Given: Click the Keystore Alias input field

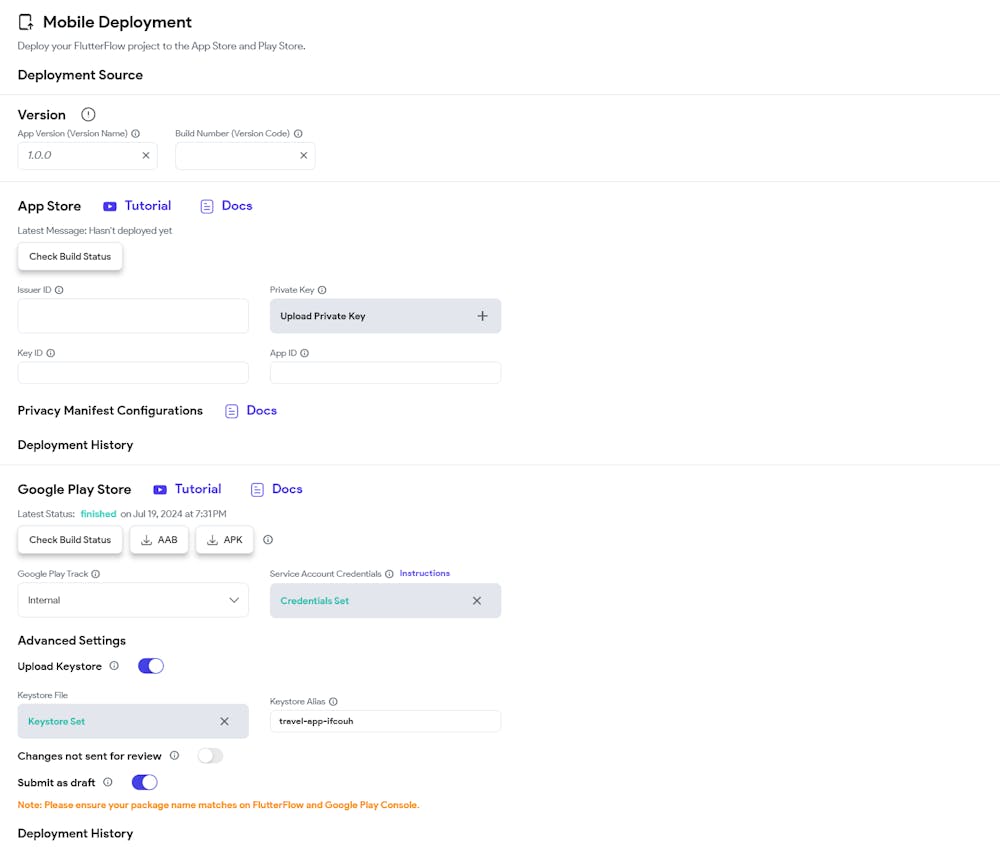Looking at the screenshot, I should (x=385, y=721).
